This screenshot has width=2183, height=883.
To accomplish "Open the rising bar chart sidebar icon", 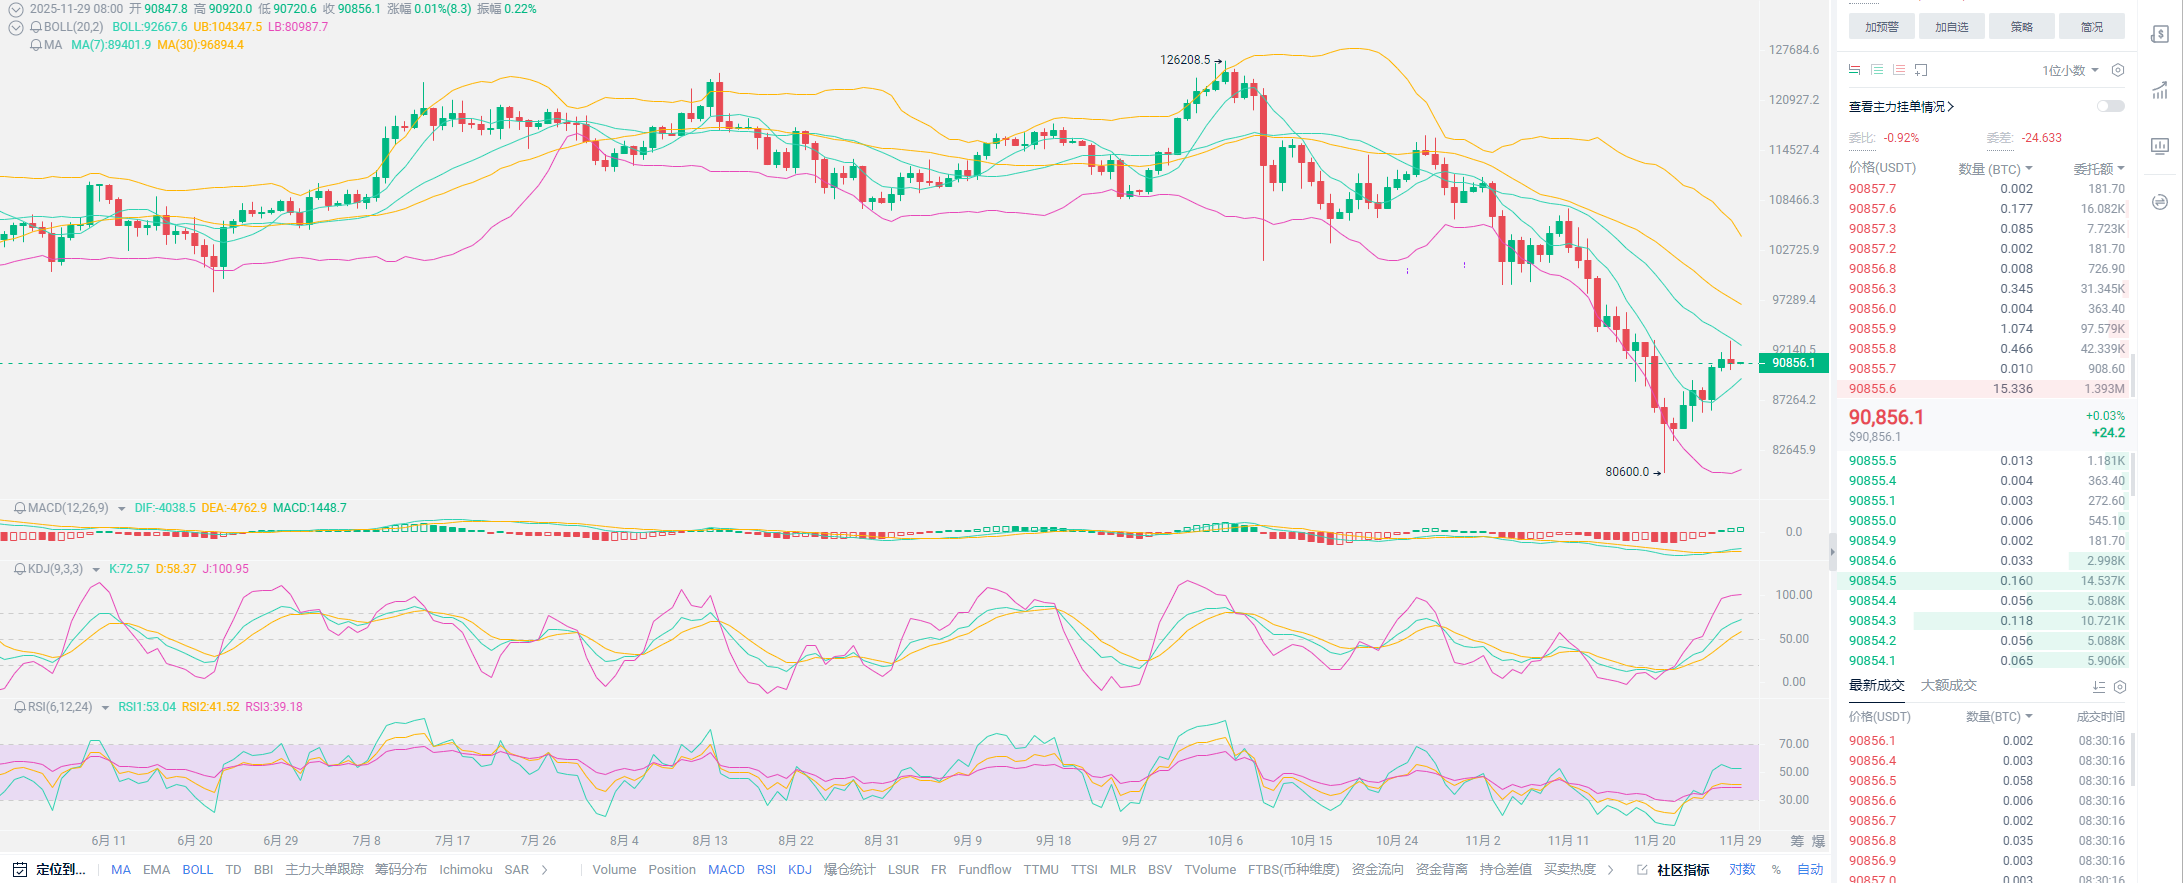I will pos(2160,91).
